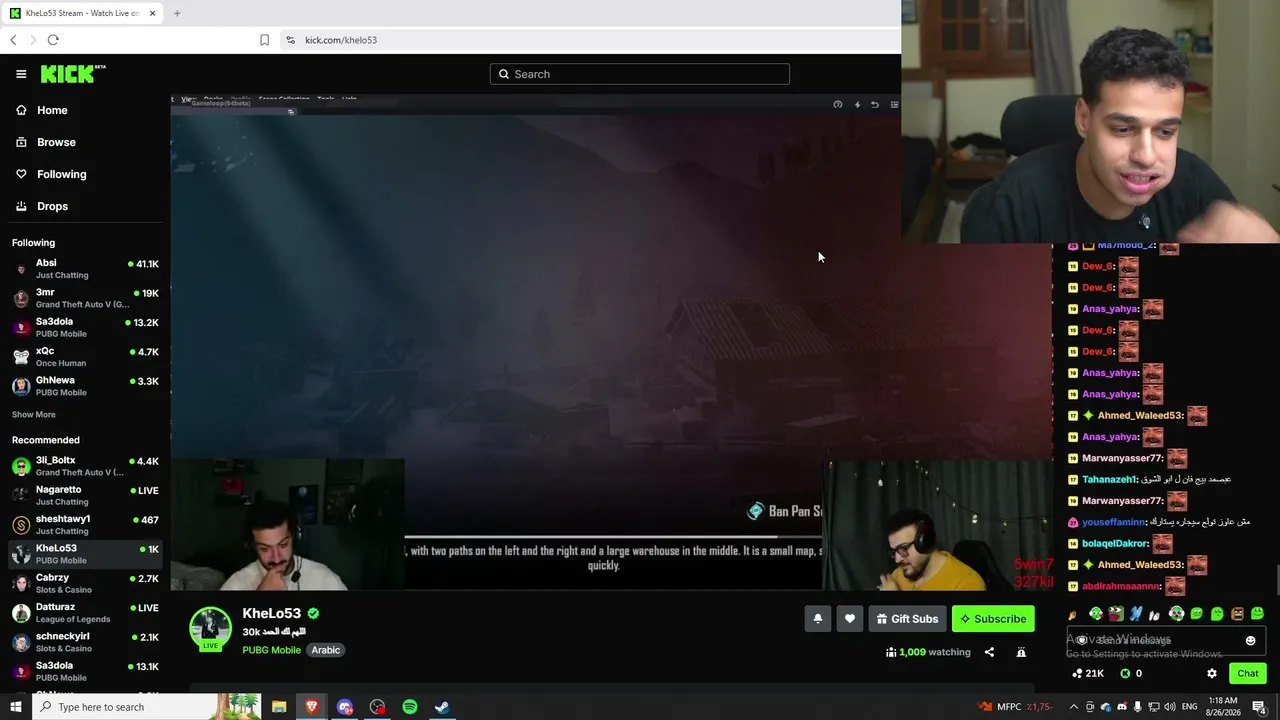Viewport: 1280px width, 720px height.
Task: Click the Kick search box
Action: point(640,74)
